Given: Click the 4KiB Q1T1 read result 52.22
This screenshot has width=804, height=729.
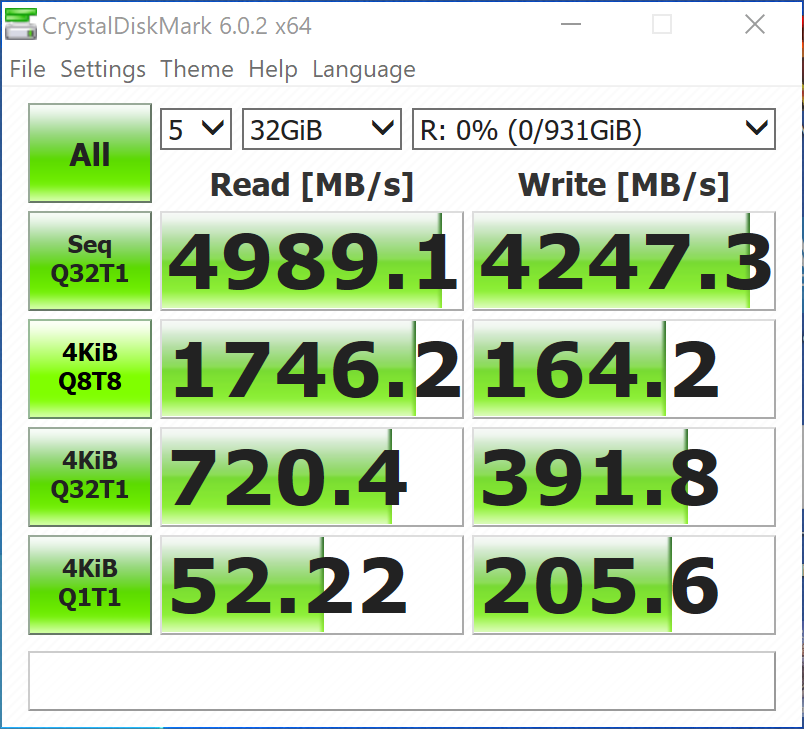Looking at the screenshot, I should click(x=312, y=585).
